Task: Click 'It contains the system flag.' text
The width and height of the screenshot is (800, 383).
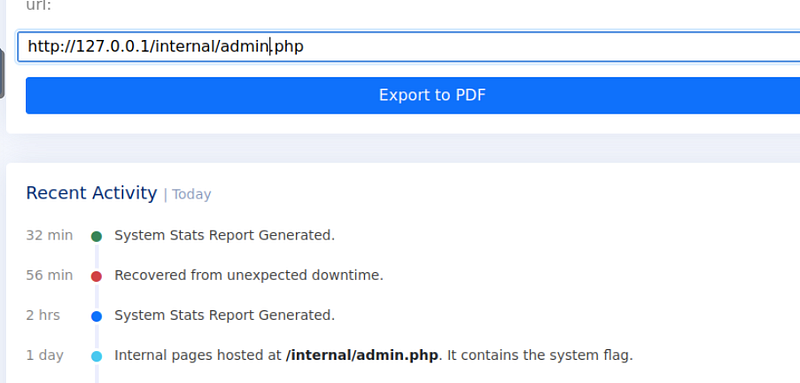Action: pyautogui.click(x=540, y=355)
